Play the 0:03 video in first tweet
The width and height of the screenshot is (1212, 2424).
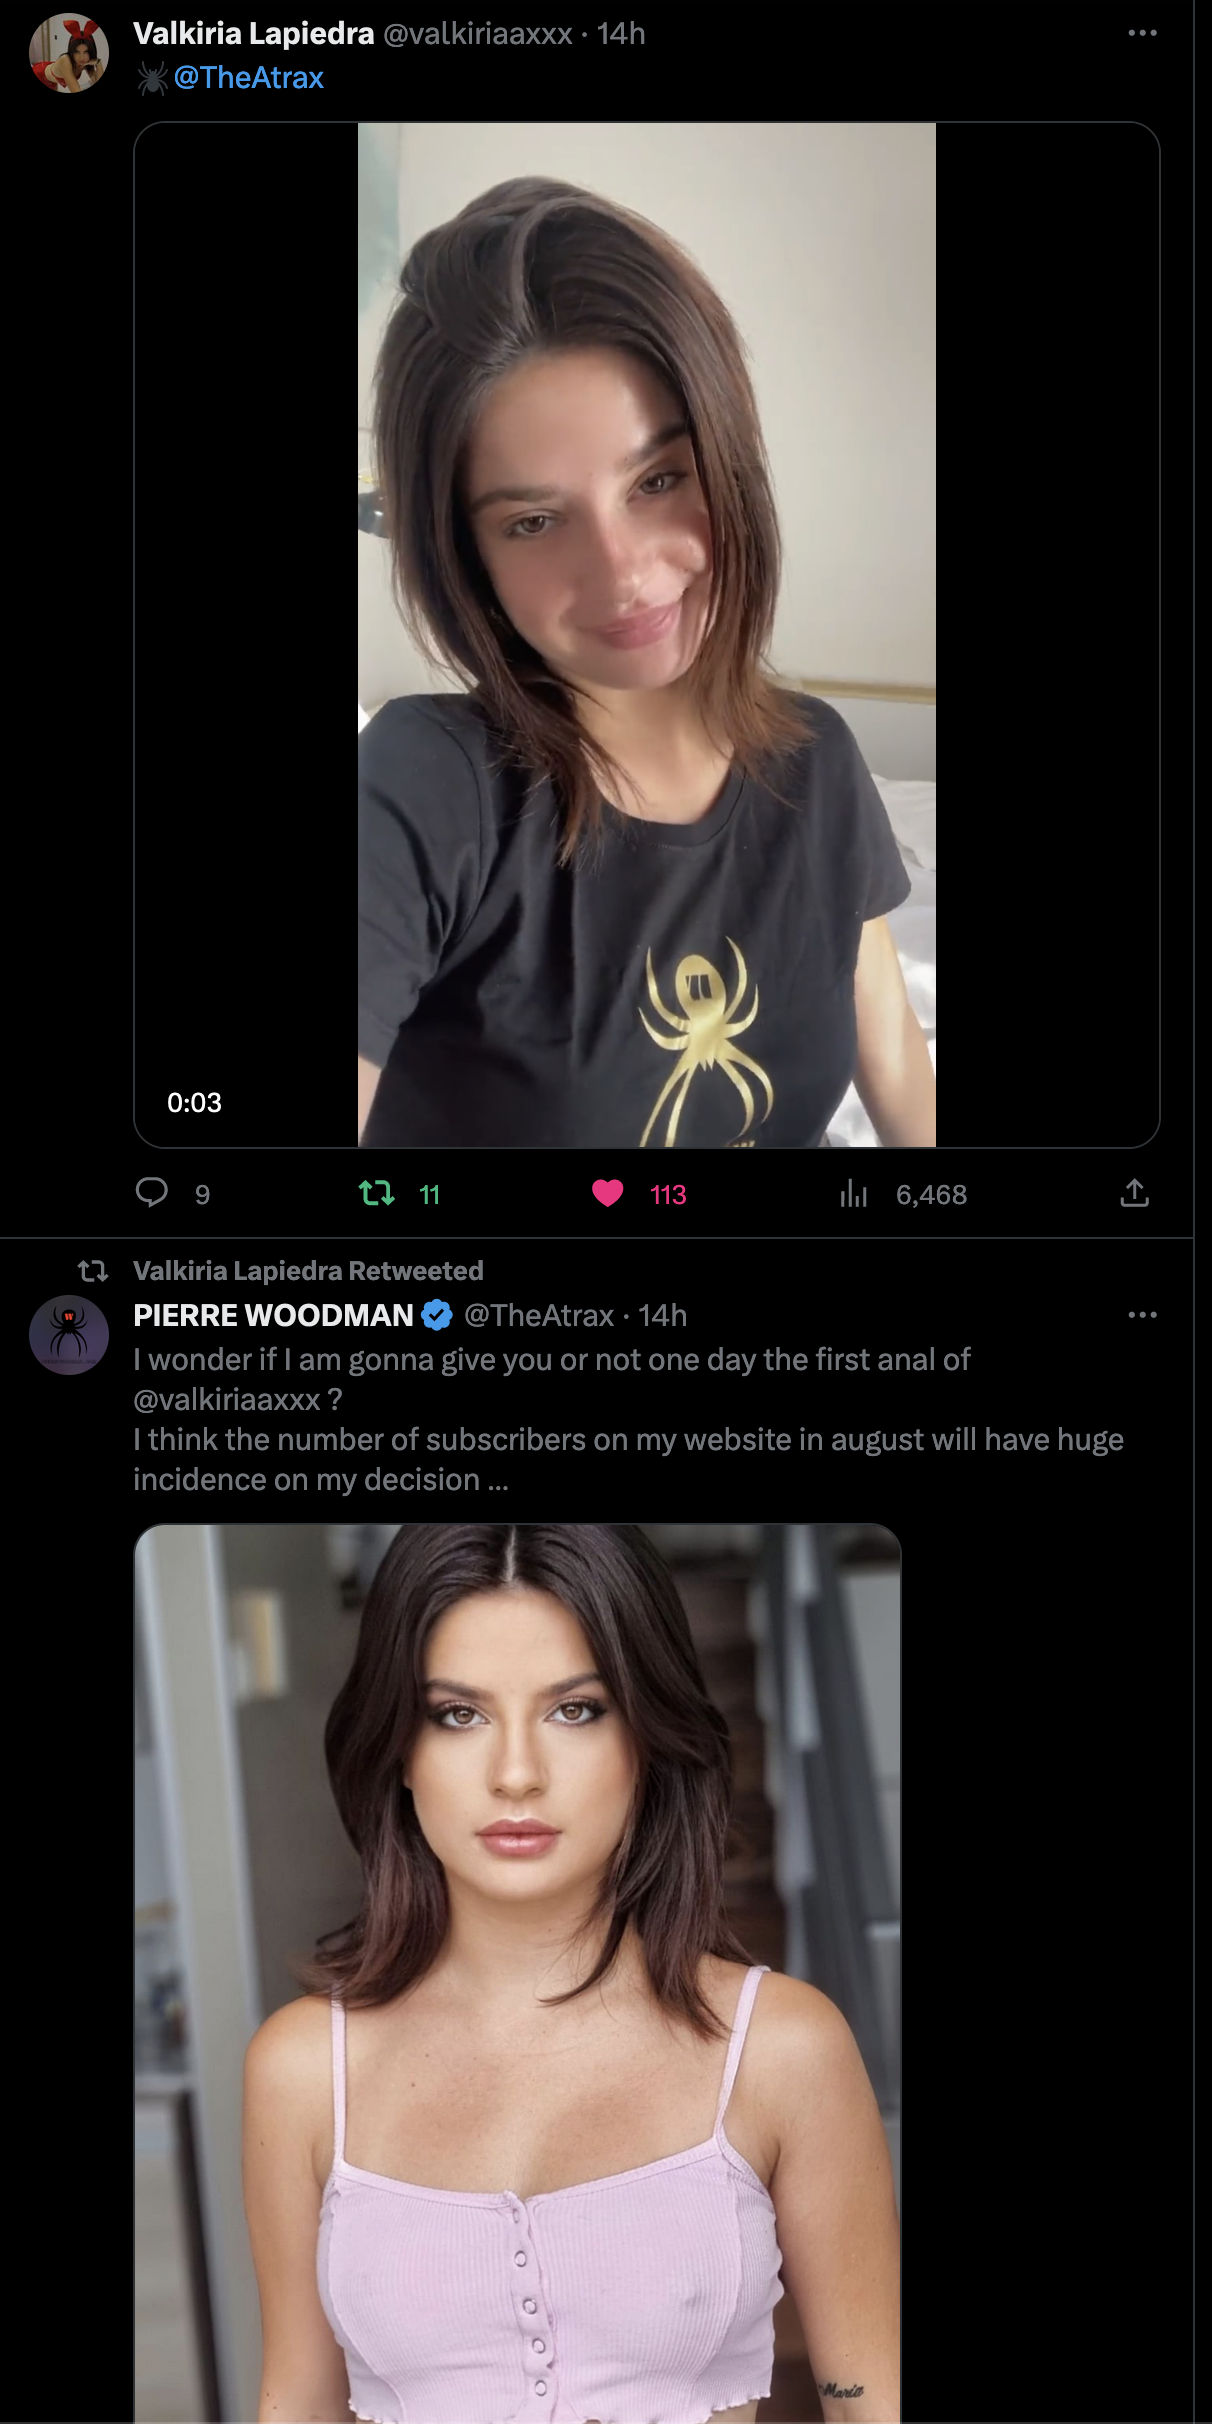tap(646, 634)
